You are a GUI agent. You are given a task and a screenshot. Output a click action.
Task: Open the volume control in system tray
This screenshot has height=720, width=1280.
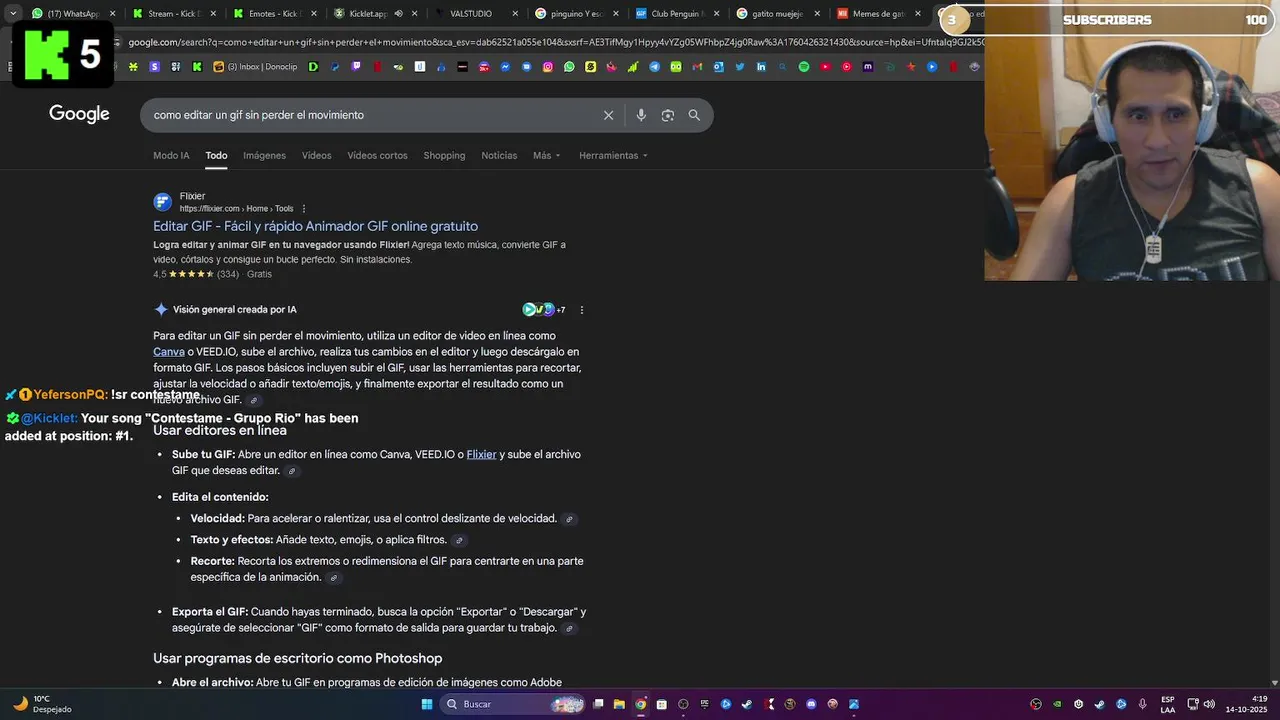[1209, 704]
